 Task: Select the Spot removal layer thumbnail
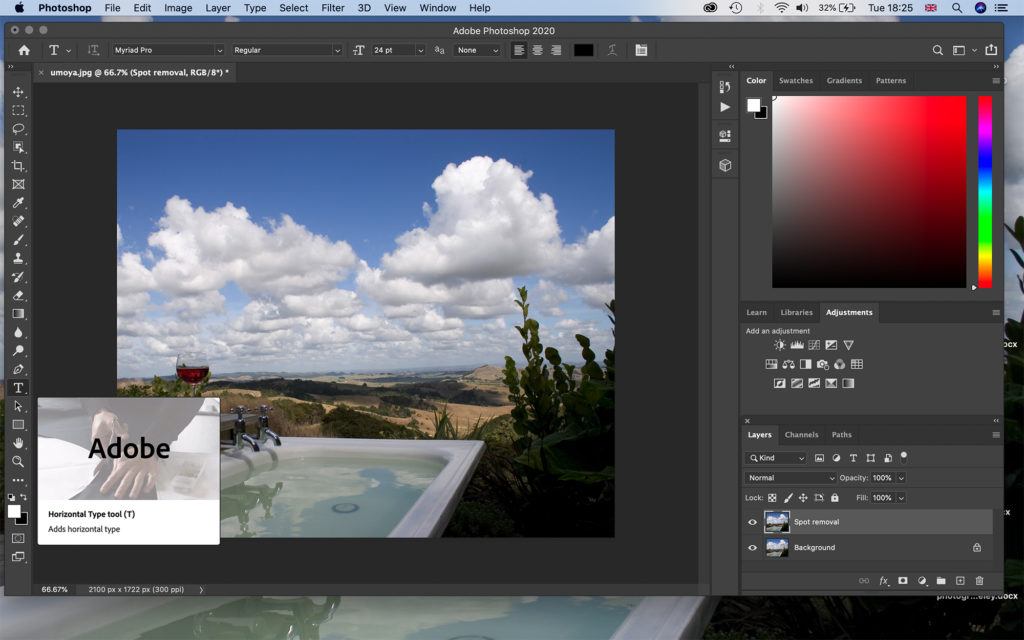pyautogui.click(x=776, y=522)
